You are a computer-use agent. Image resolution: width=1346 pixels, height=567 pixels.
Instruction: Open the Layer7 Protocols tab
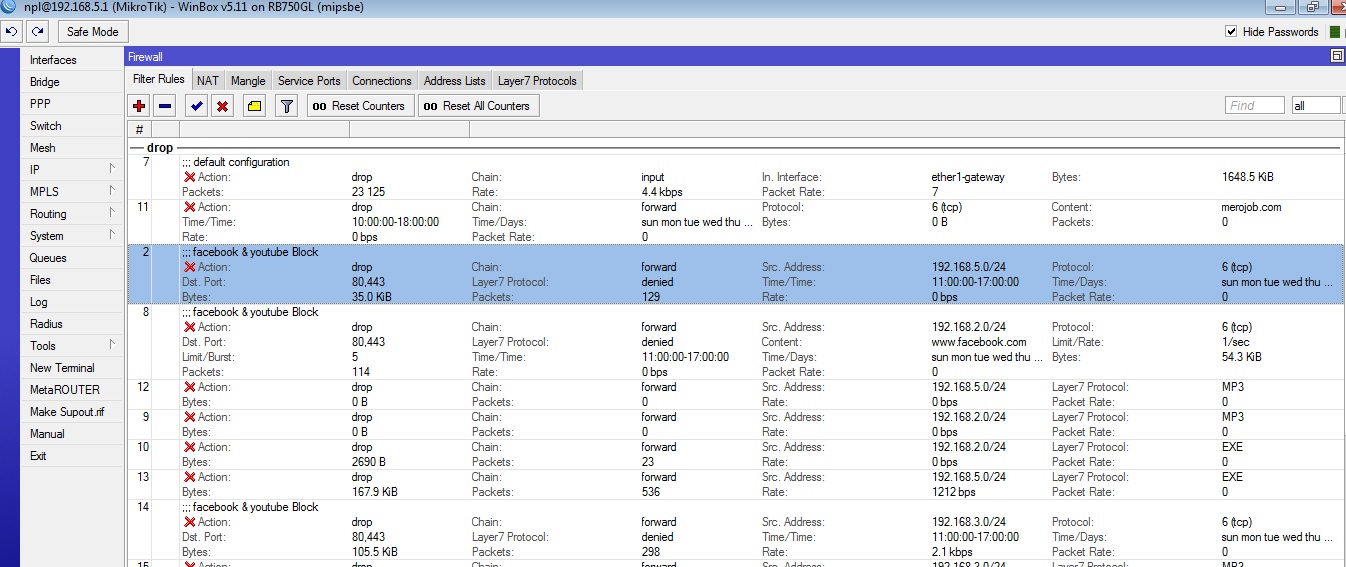coord(536,81)
